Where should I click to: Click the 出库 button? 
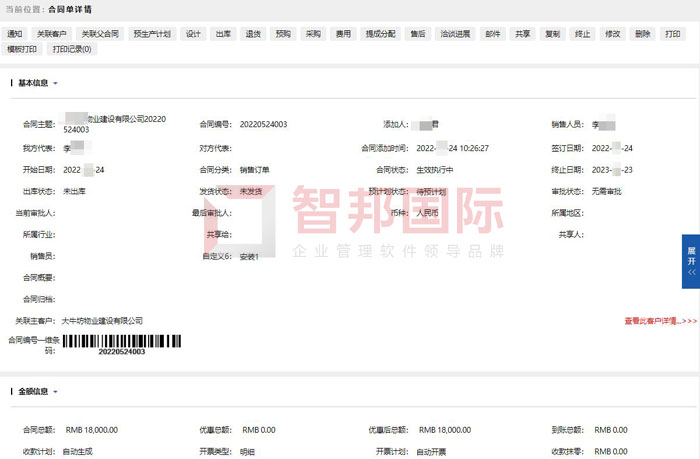[x=224, y=33]
